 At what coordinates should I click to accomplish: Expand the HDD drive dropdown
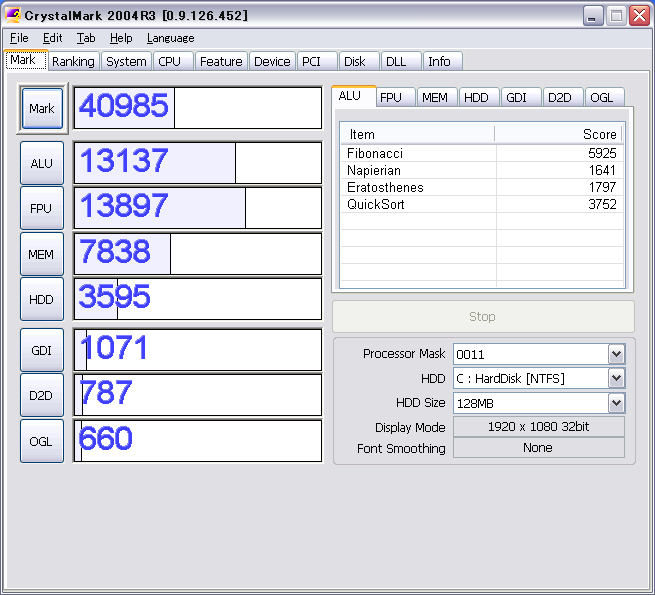tap(617, 379)
